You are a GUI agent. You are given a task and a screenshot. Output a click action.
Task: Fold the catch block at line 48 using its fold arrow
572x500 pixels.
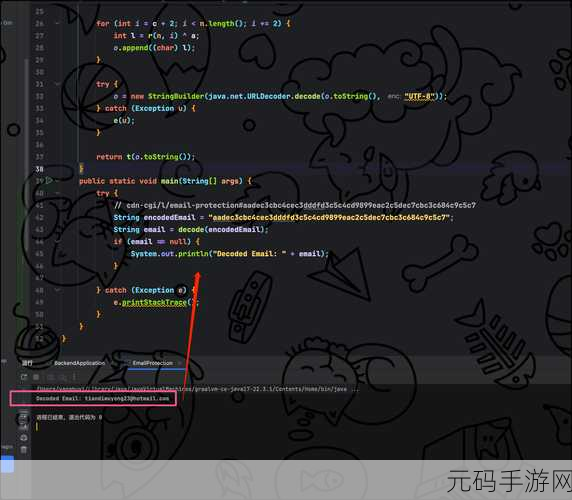[58, 290]
